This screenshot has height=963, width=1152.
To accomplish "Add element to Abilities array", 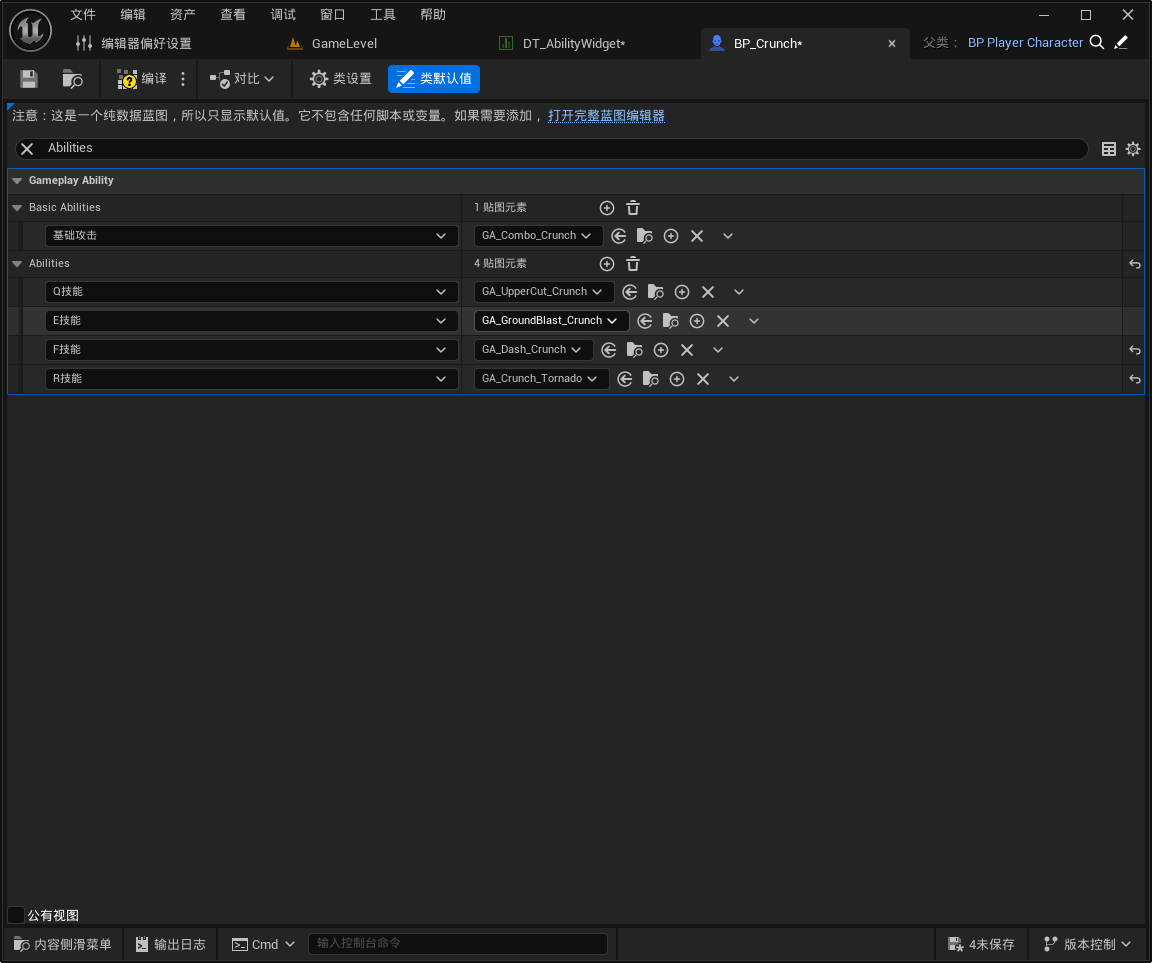I will point(607,264).
